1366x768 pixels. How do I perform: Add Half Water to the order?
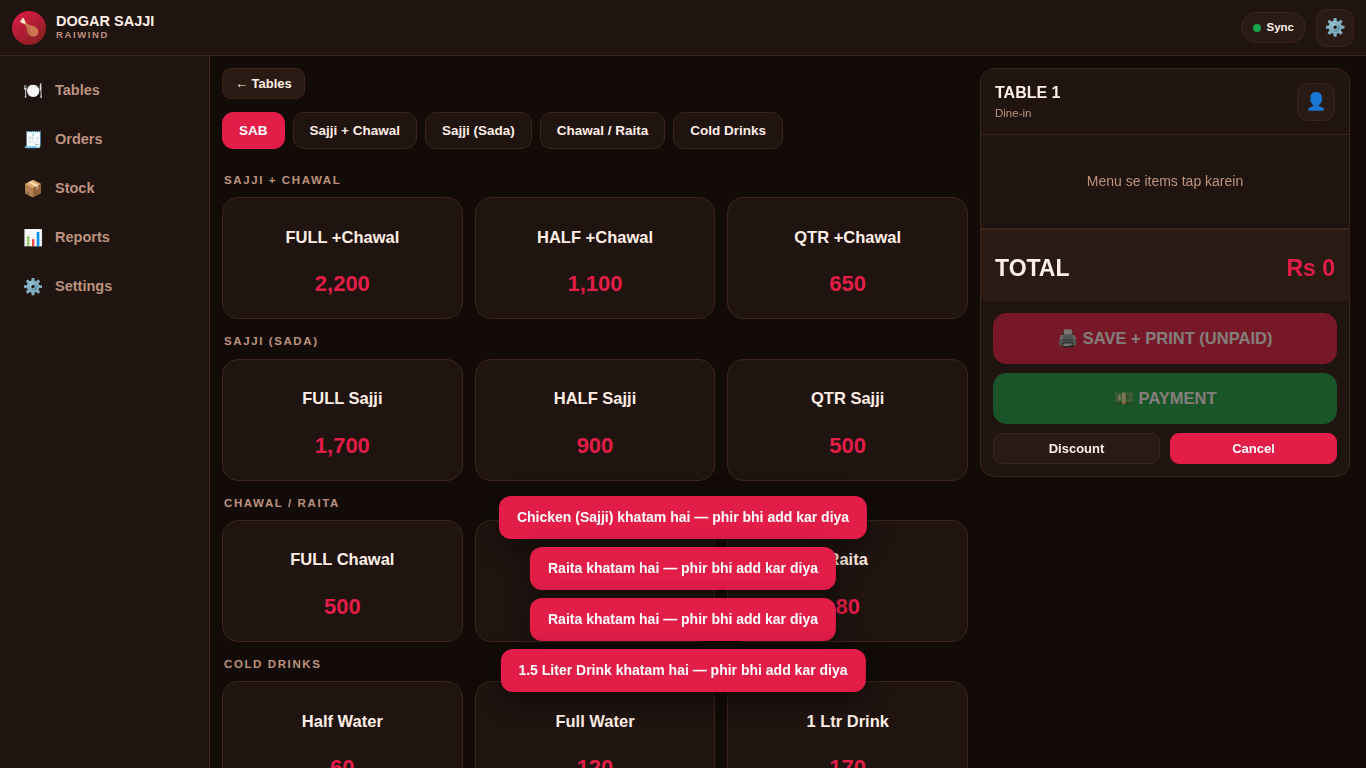coord(342,725)
